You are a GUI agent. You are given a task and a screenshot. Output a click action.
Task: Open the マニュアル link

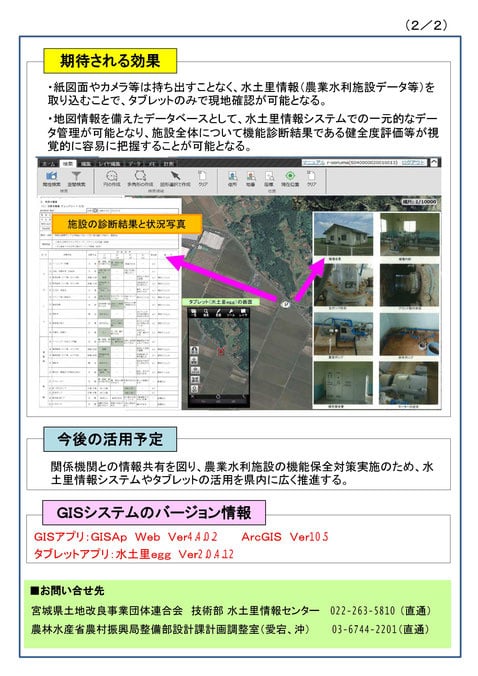click(313, 163)
